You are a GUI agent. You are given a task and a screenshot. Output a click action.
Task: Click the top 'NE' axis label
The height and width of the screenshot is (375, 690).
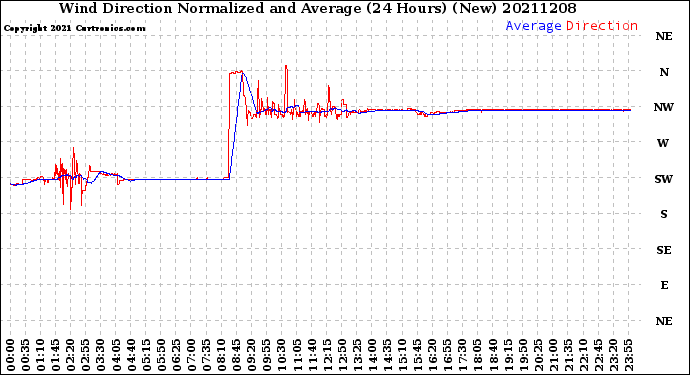(664, 36)
